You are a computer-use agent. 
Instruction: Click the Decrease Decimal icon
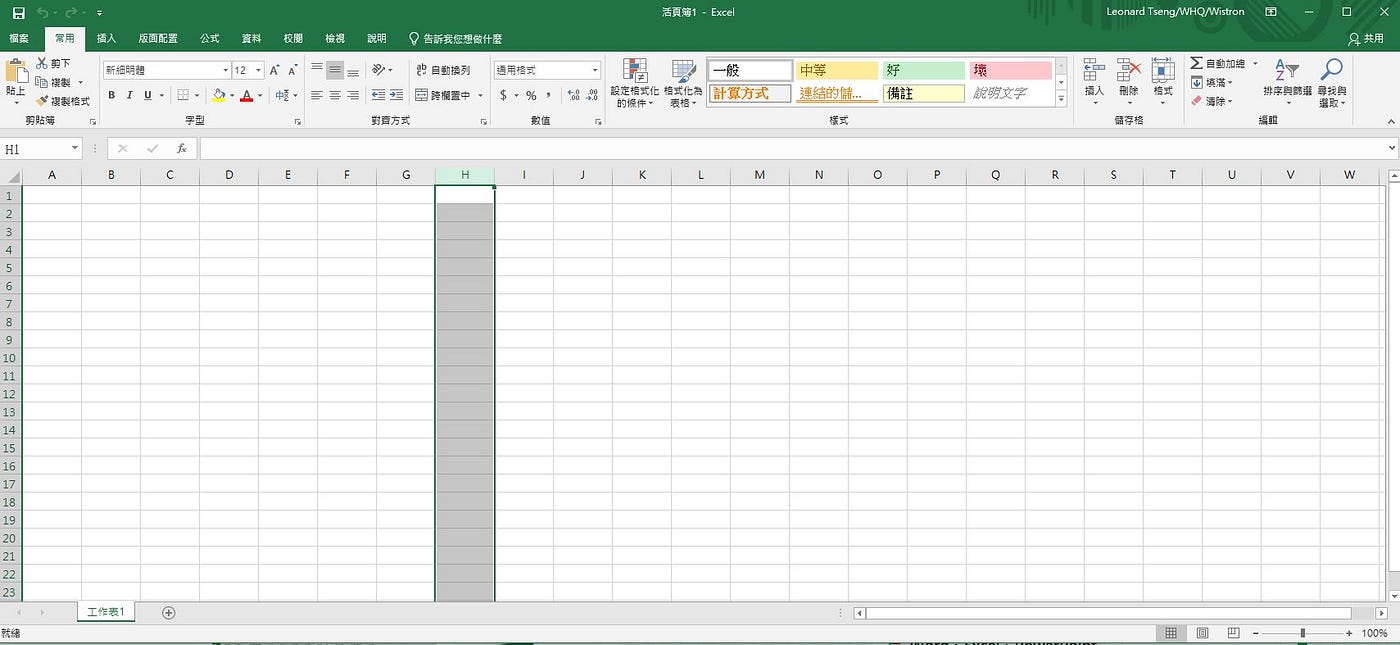click(591, 95)
